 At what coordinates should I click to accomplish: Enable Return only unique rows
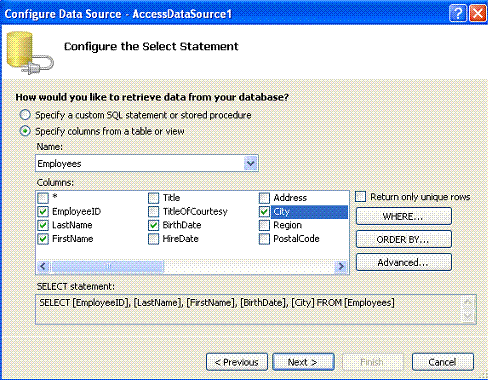point(360,197)
